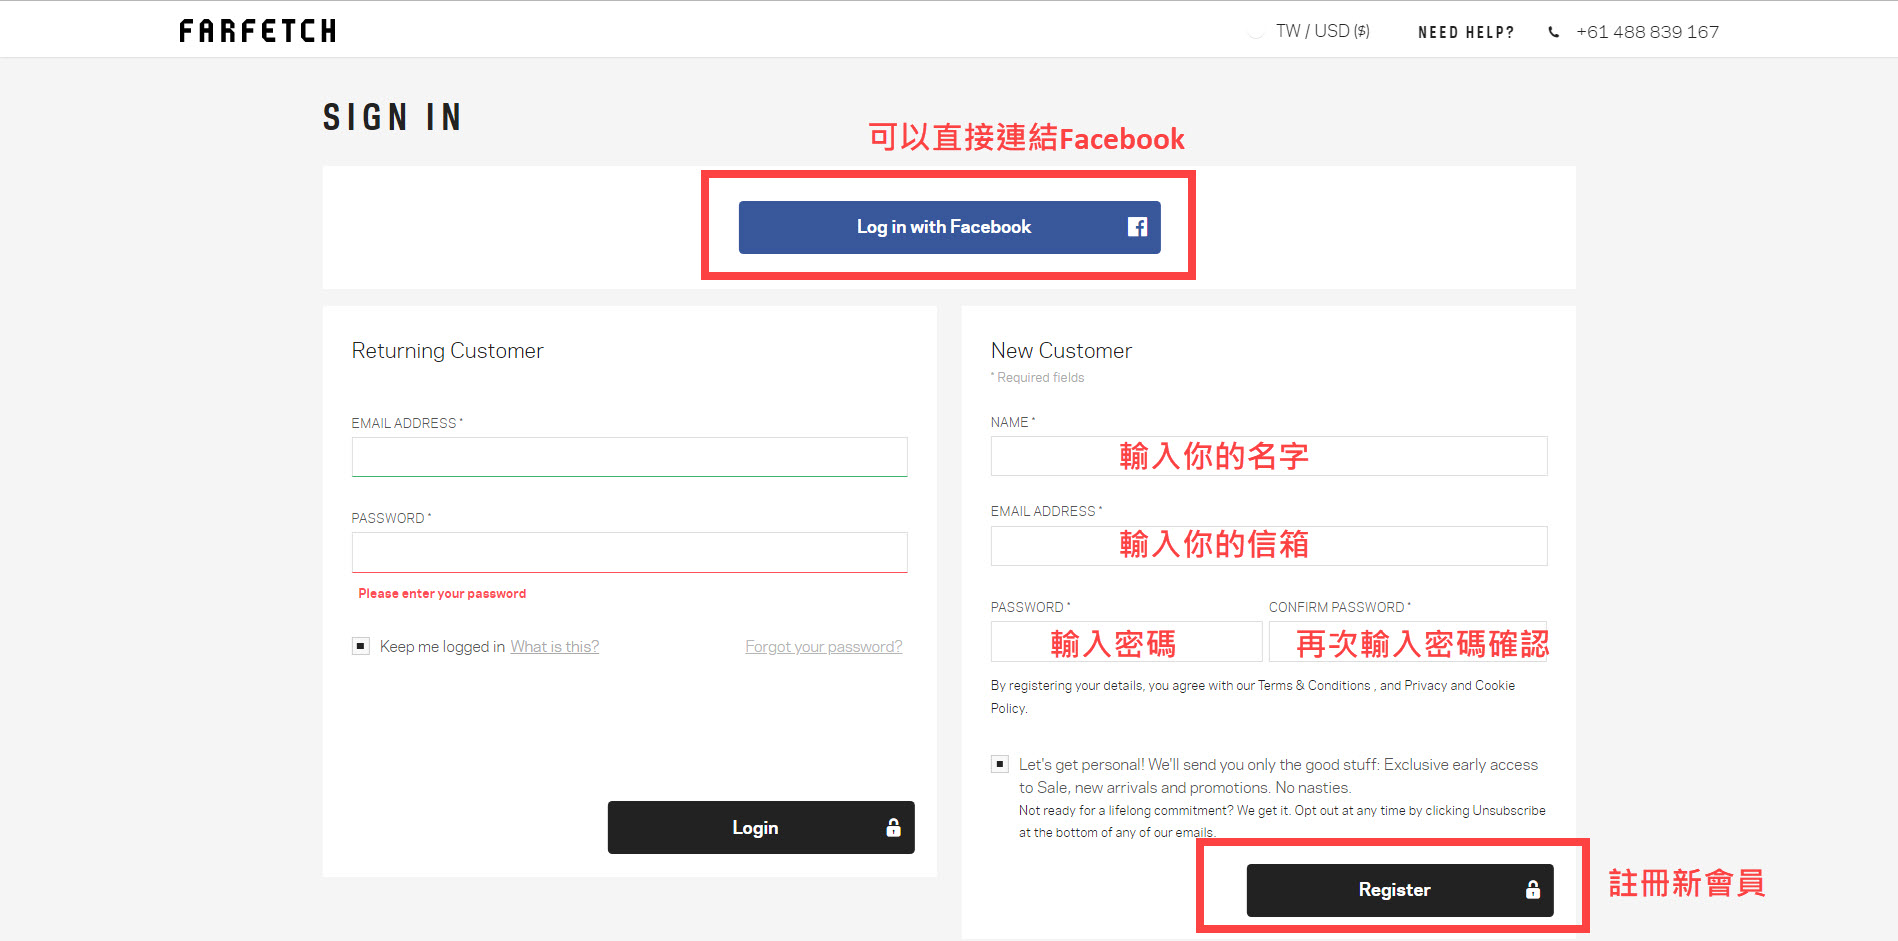
Task: Focus Returning Customer password field
Action: (x=629, y=552)
